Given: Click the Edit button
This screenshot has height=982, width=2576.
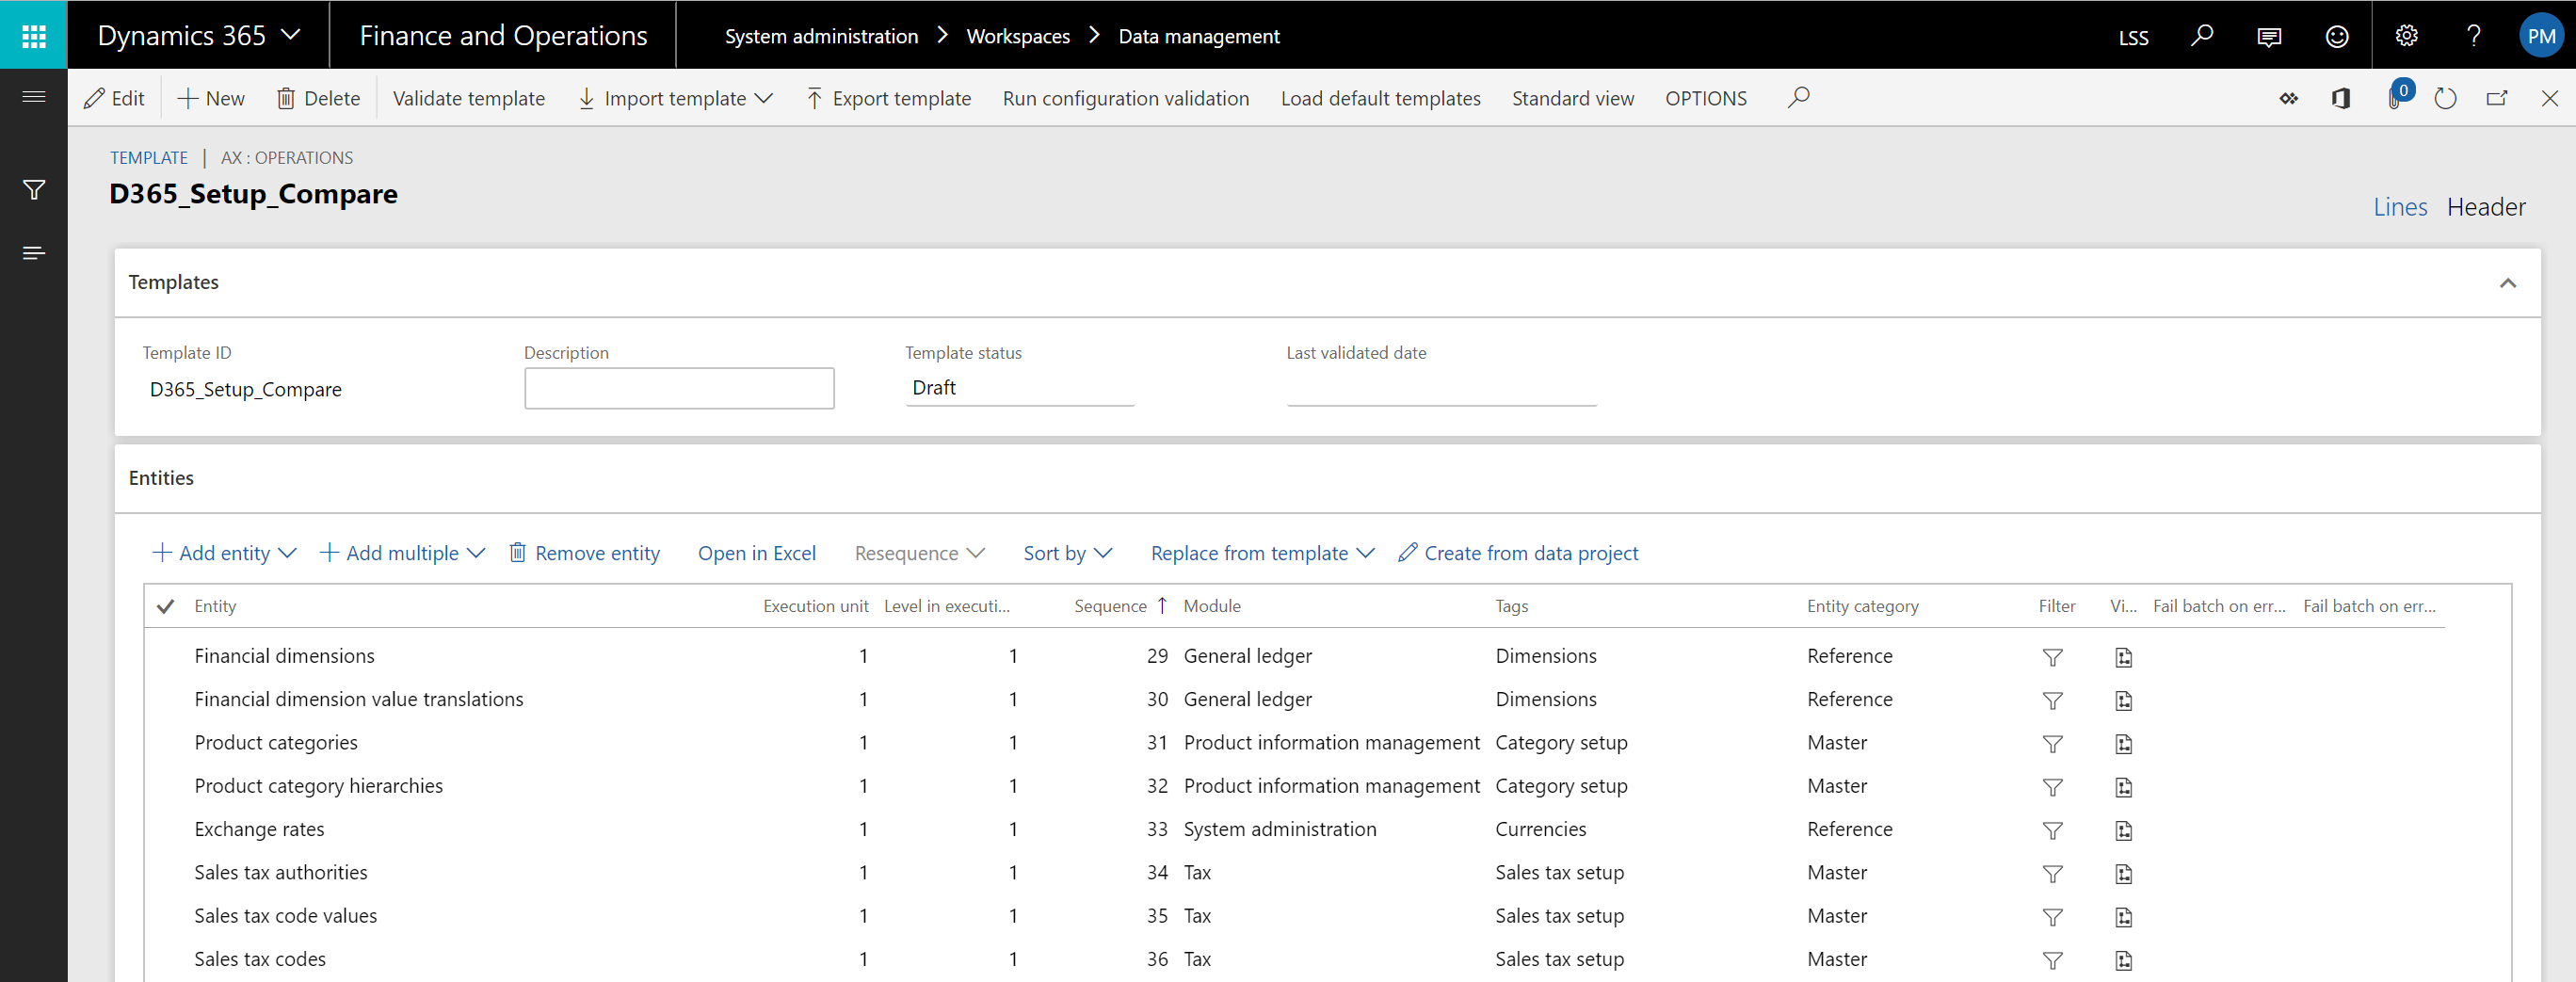Looking at the screenshot, I should click(x=114, y=98).
